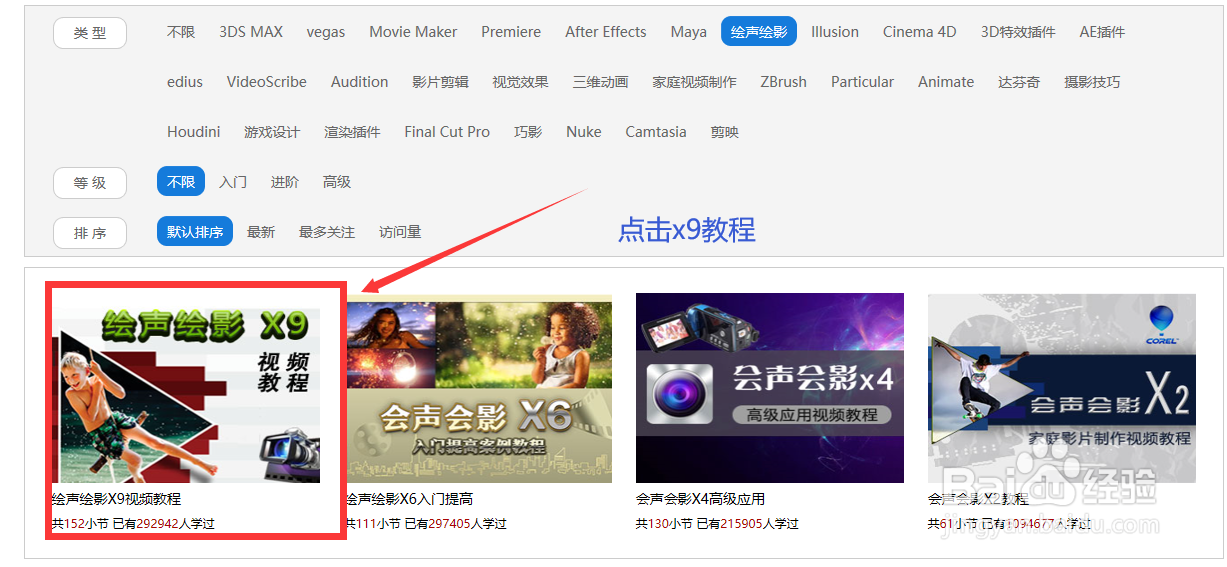Click 共152小节 已有292942人学过 text

coord(133,523)
